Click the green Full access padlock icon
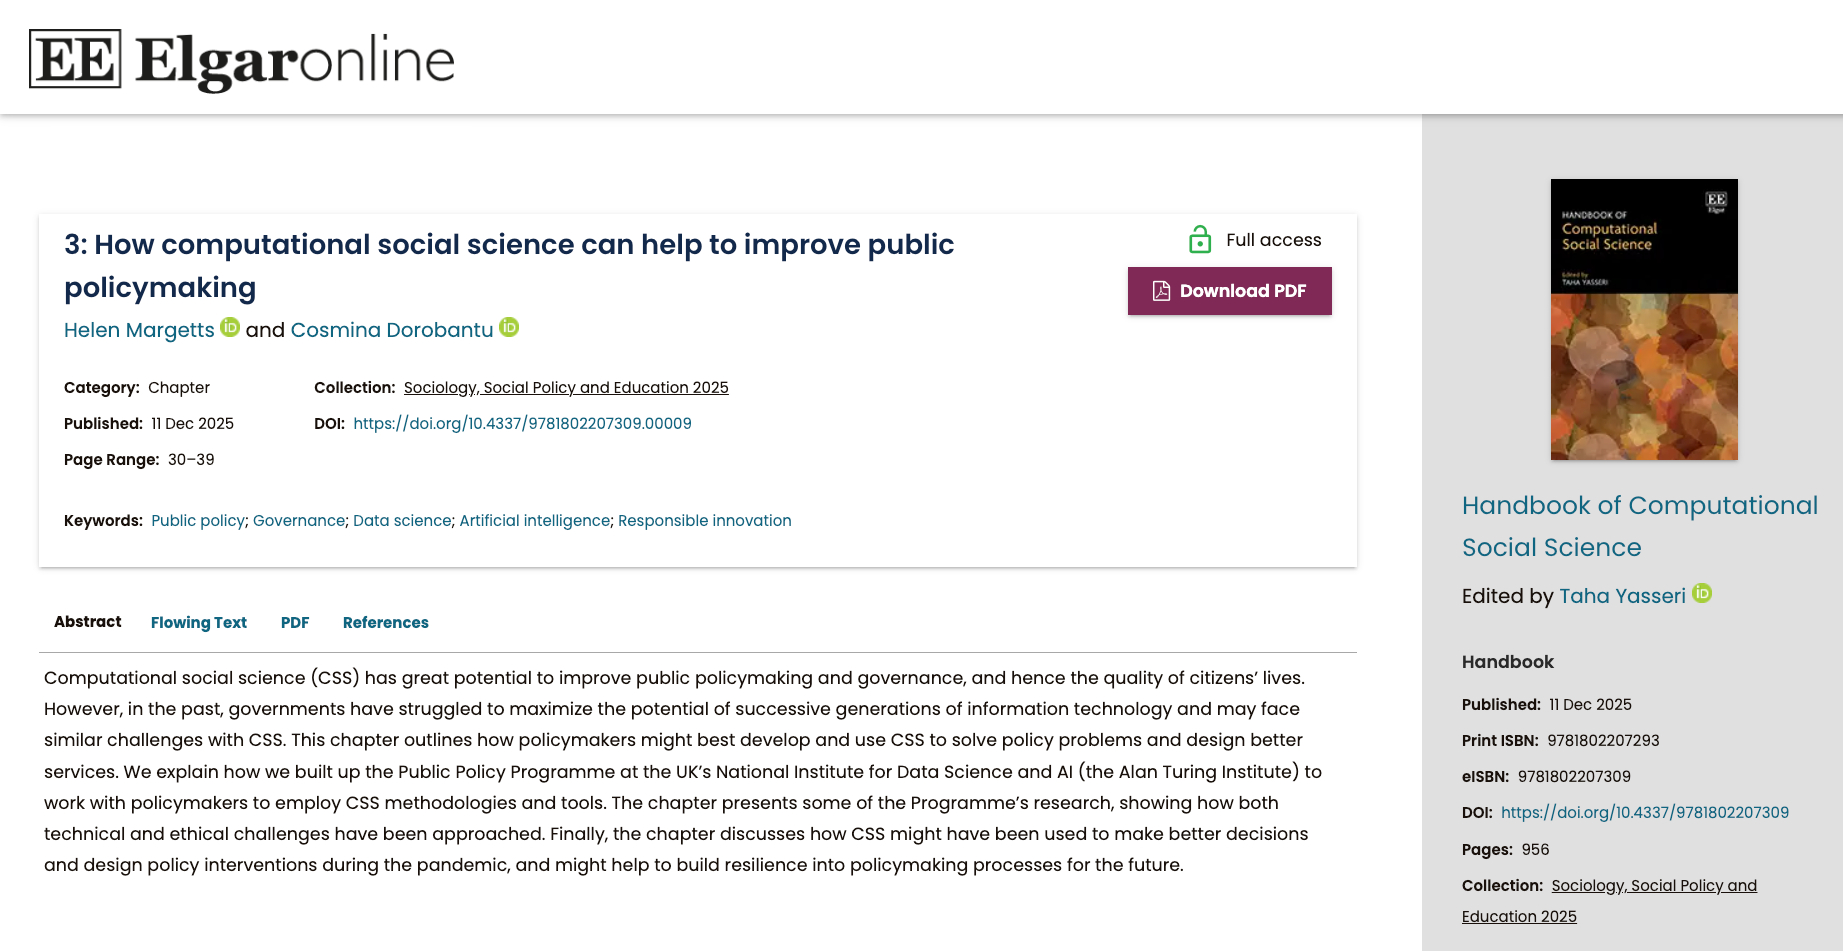The width and height of the screenshot is (1843, 951). coord(1200,240)
